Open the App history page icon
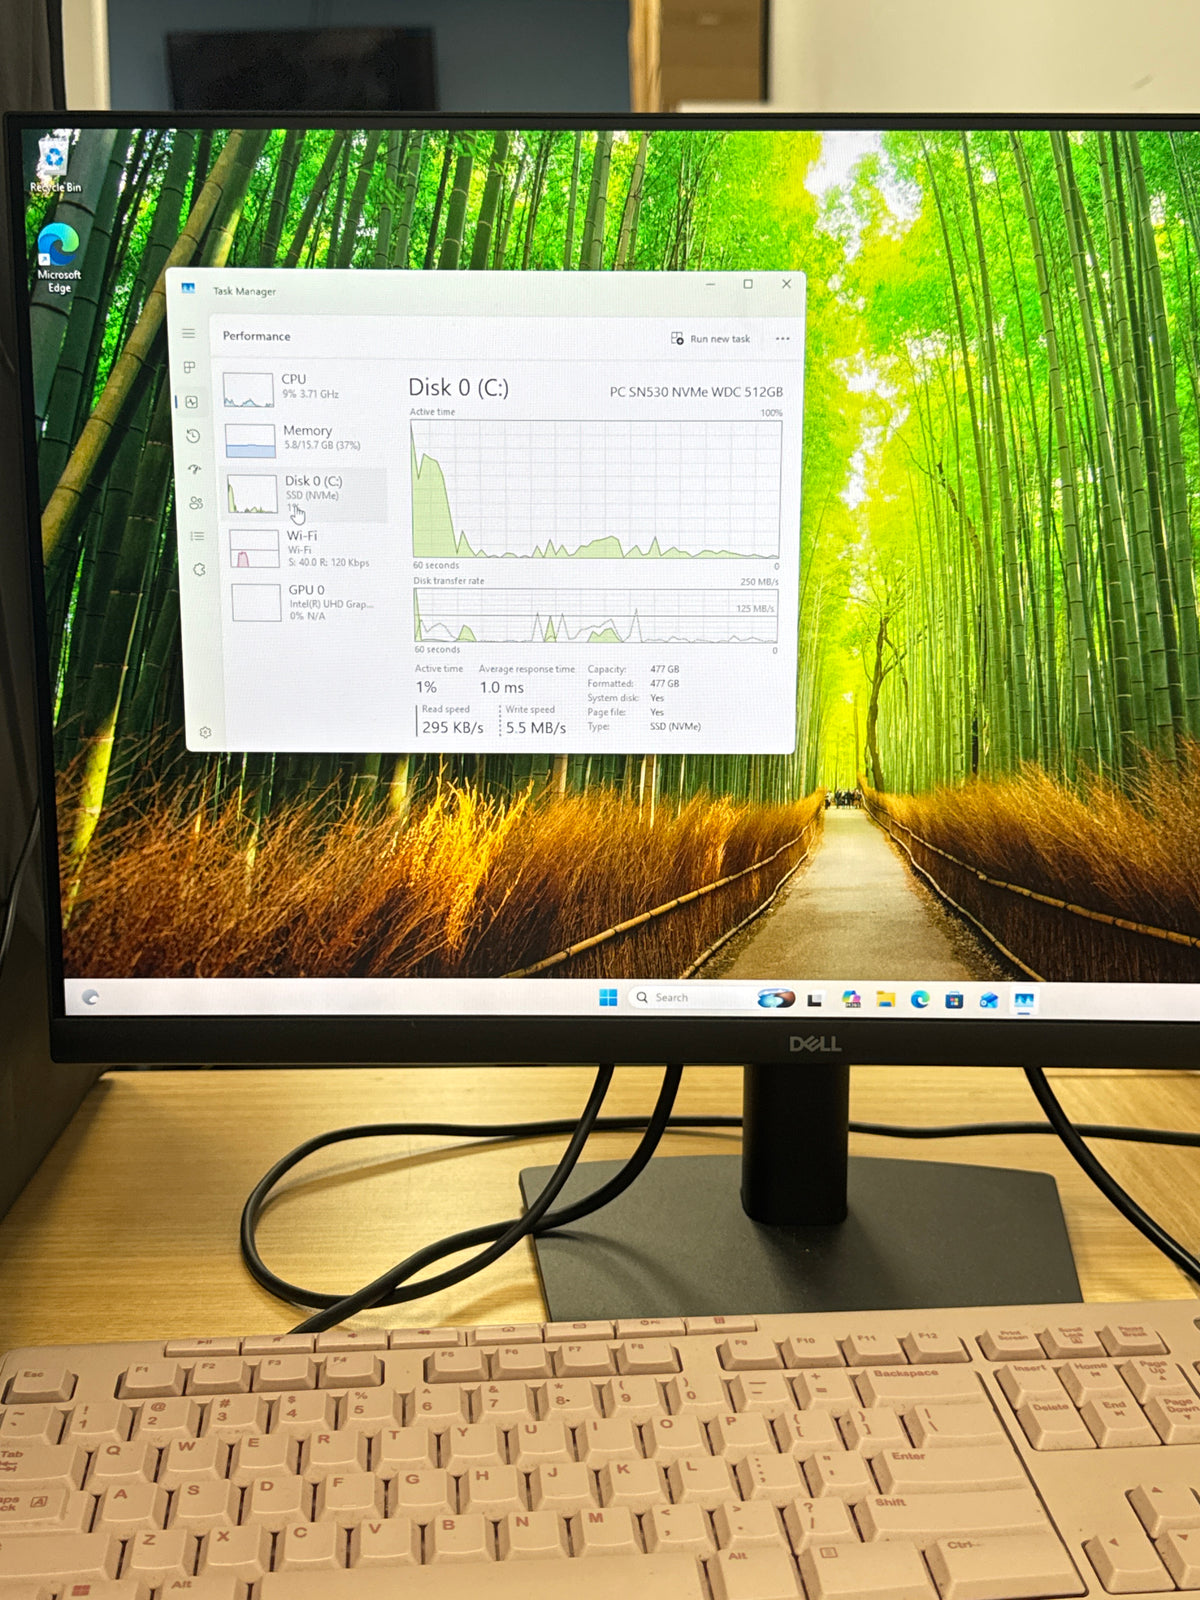The height and width of the screenshot is (1600, 1200). [193, 435]
